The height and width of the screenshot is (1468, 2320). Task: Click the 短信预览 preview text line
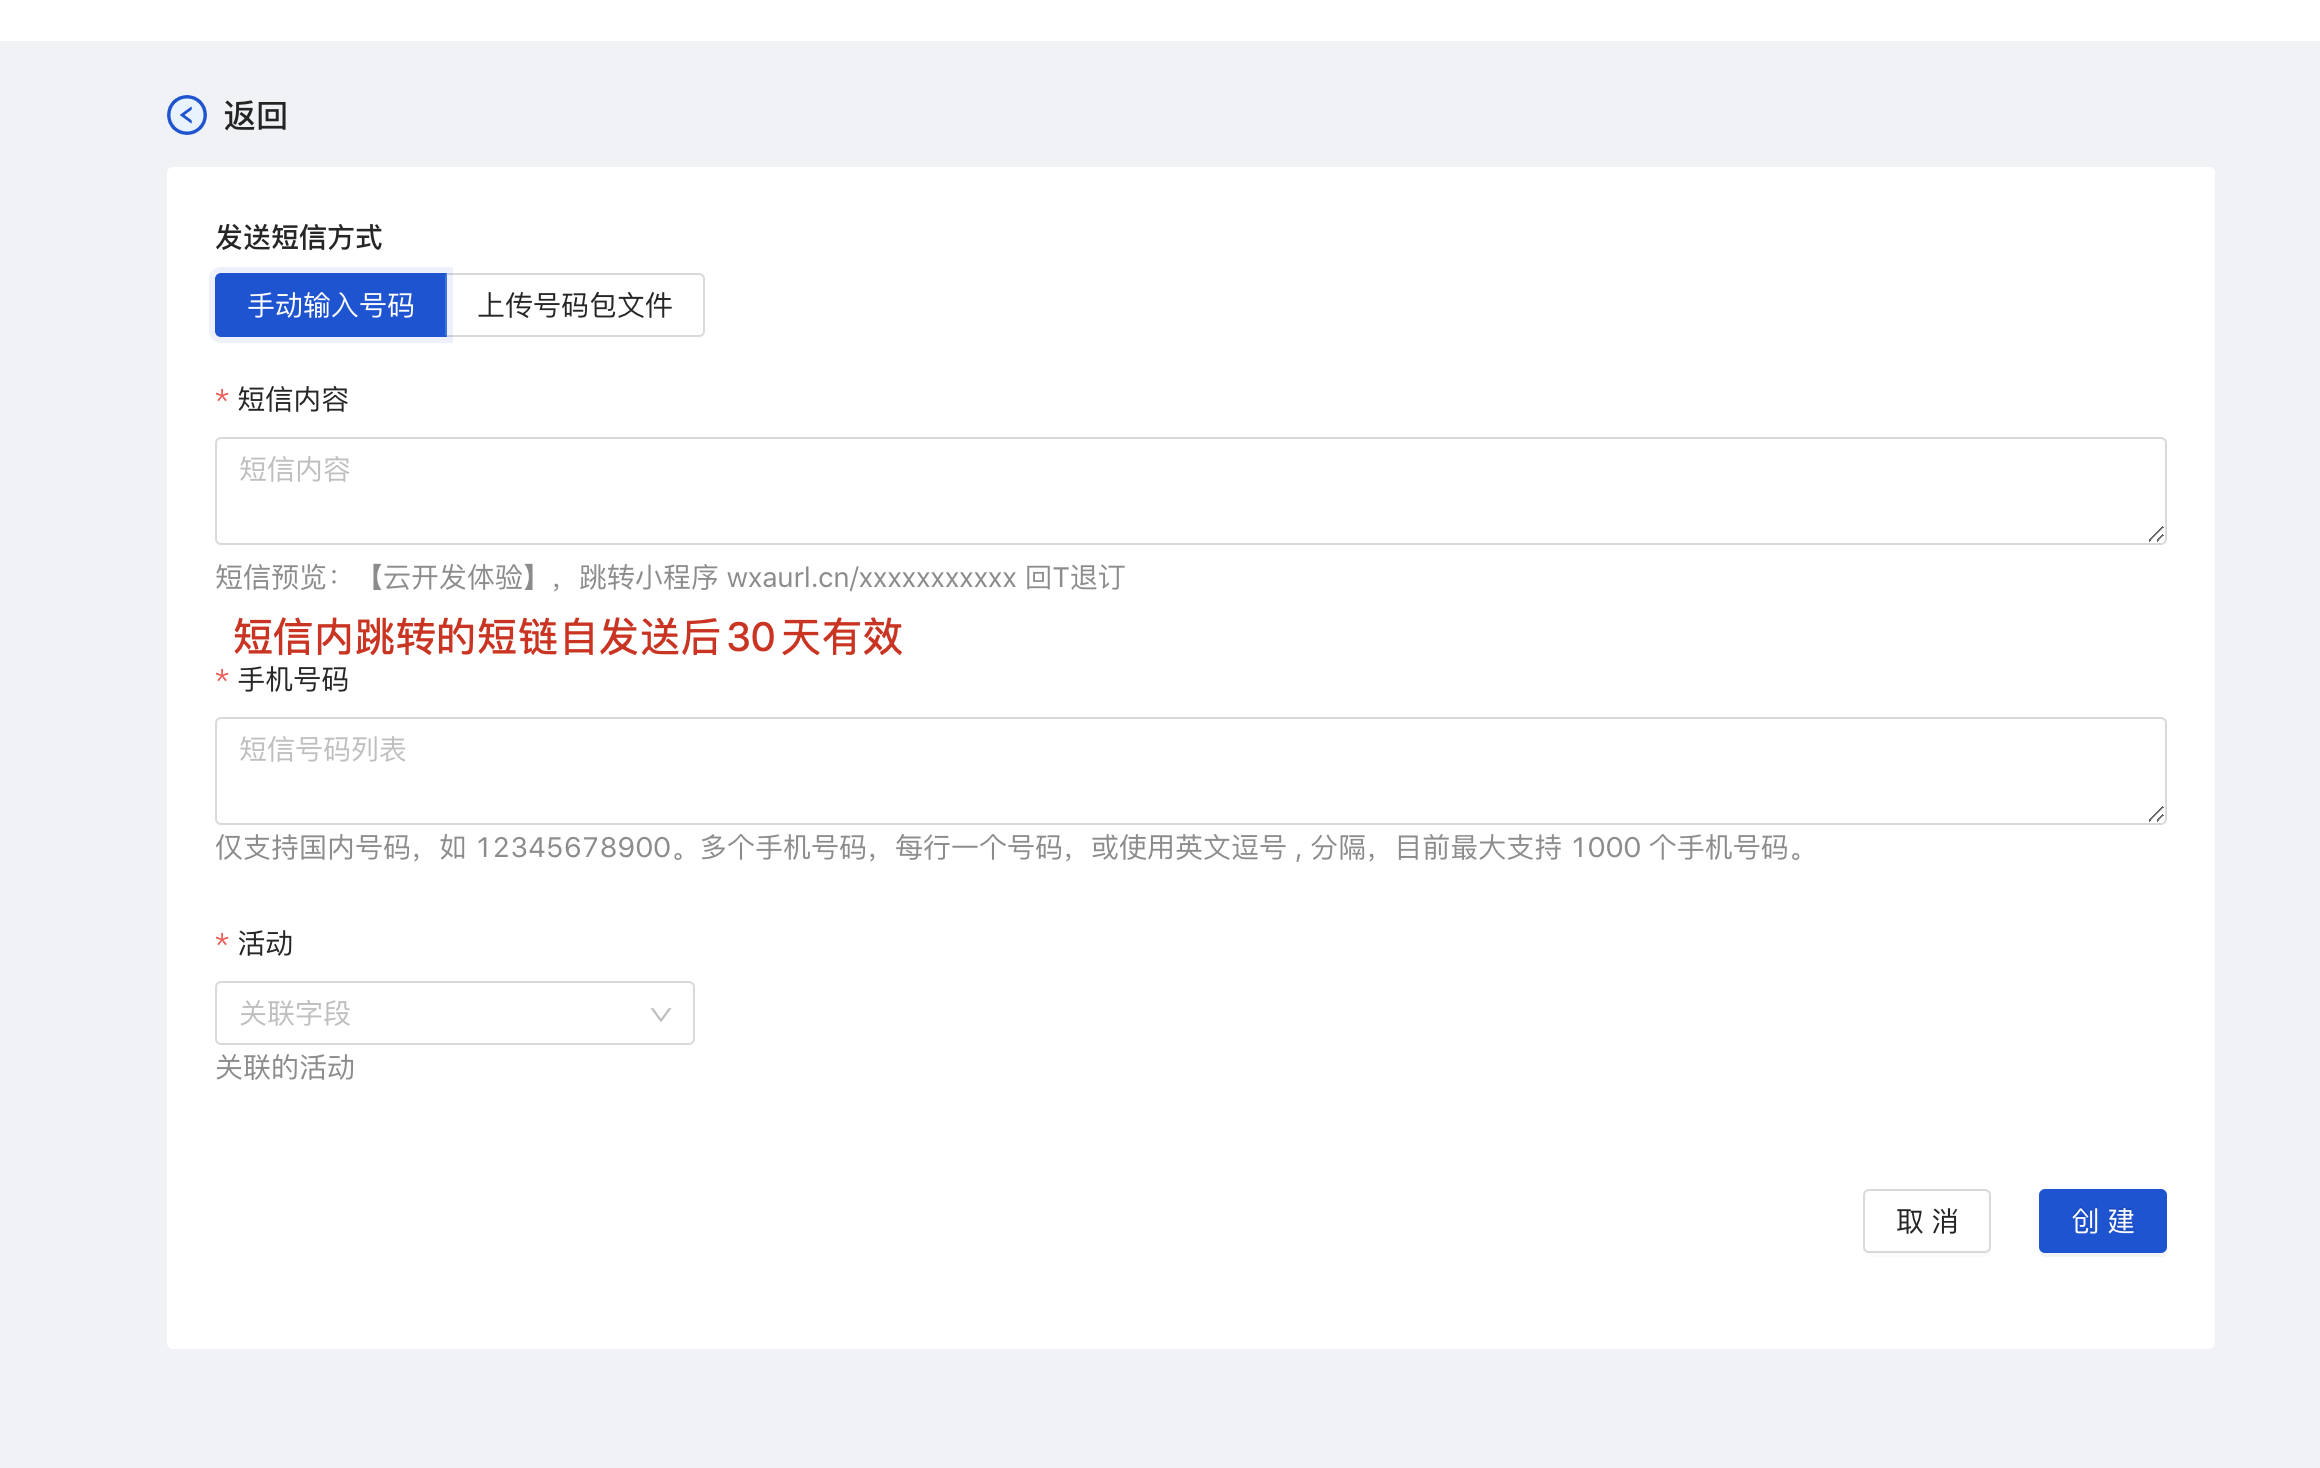click(670, 577)
